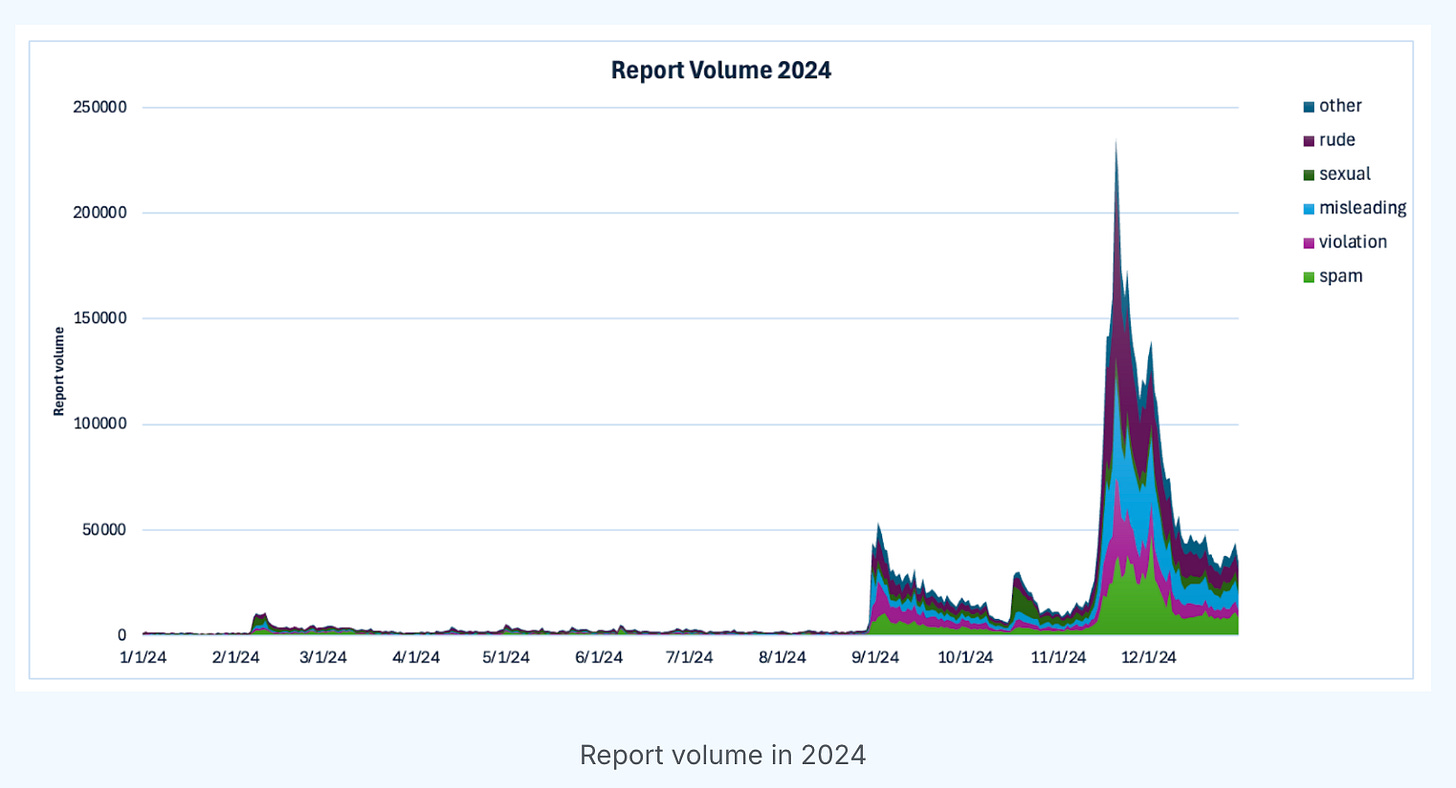Click the 100000 y-axis label

(100, 424)
